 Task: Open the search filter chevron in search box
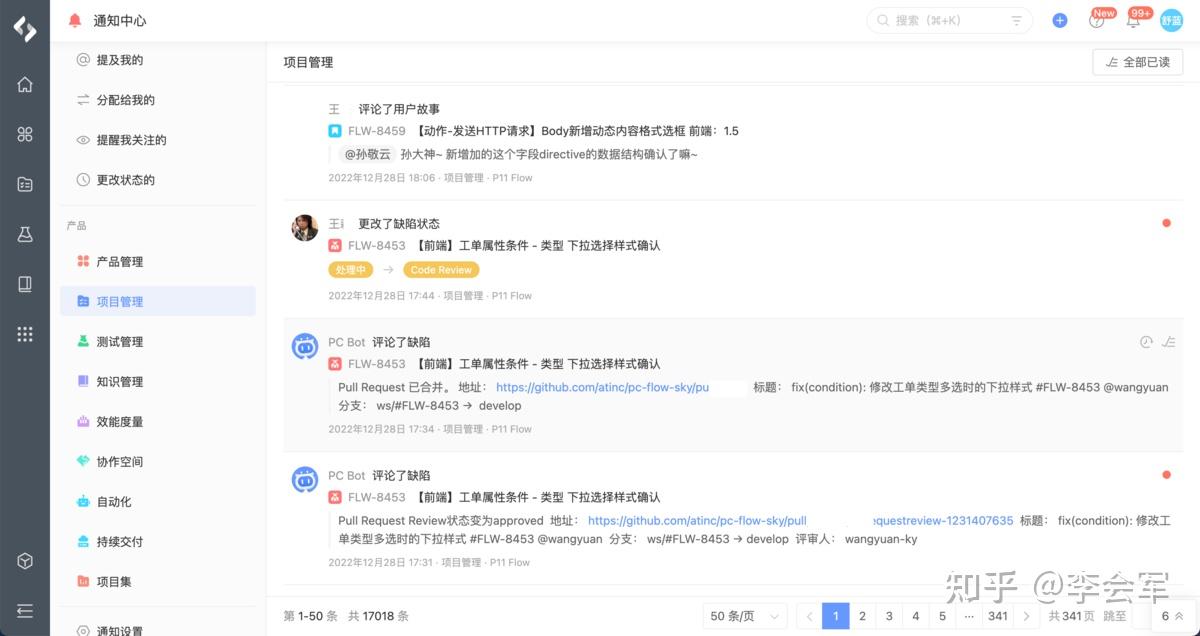[1014, 19]
